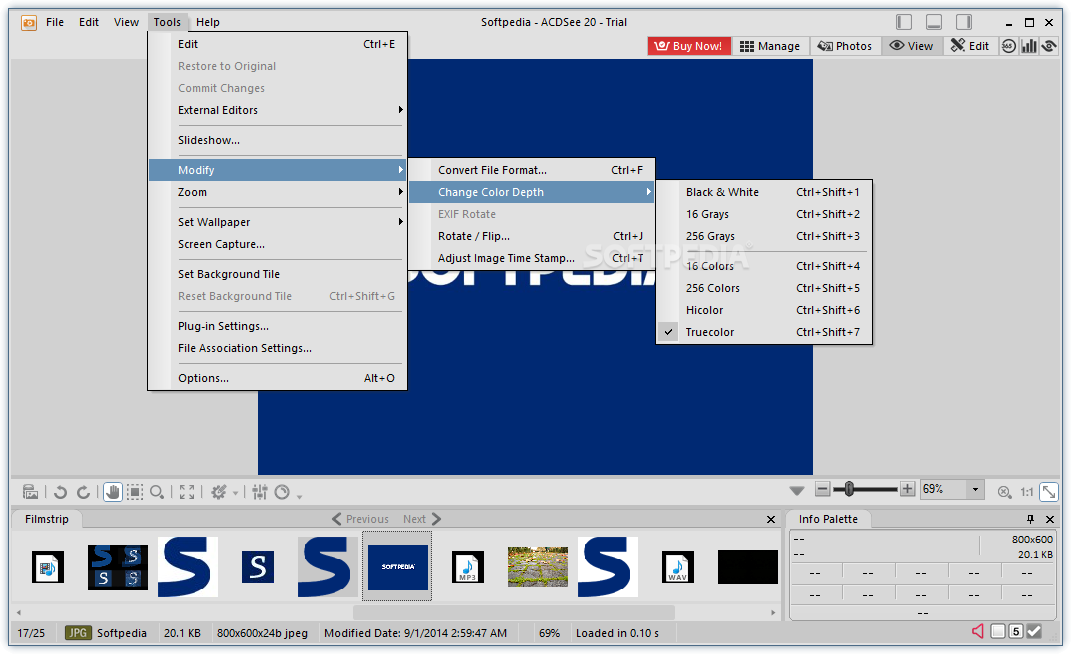This screenshot has width=1071, height=654.
Task: Select the checked Truecolor option
Action: click(x=764, y=331)
